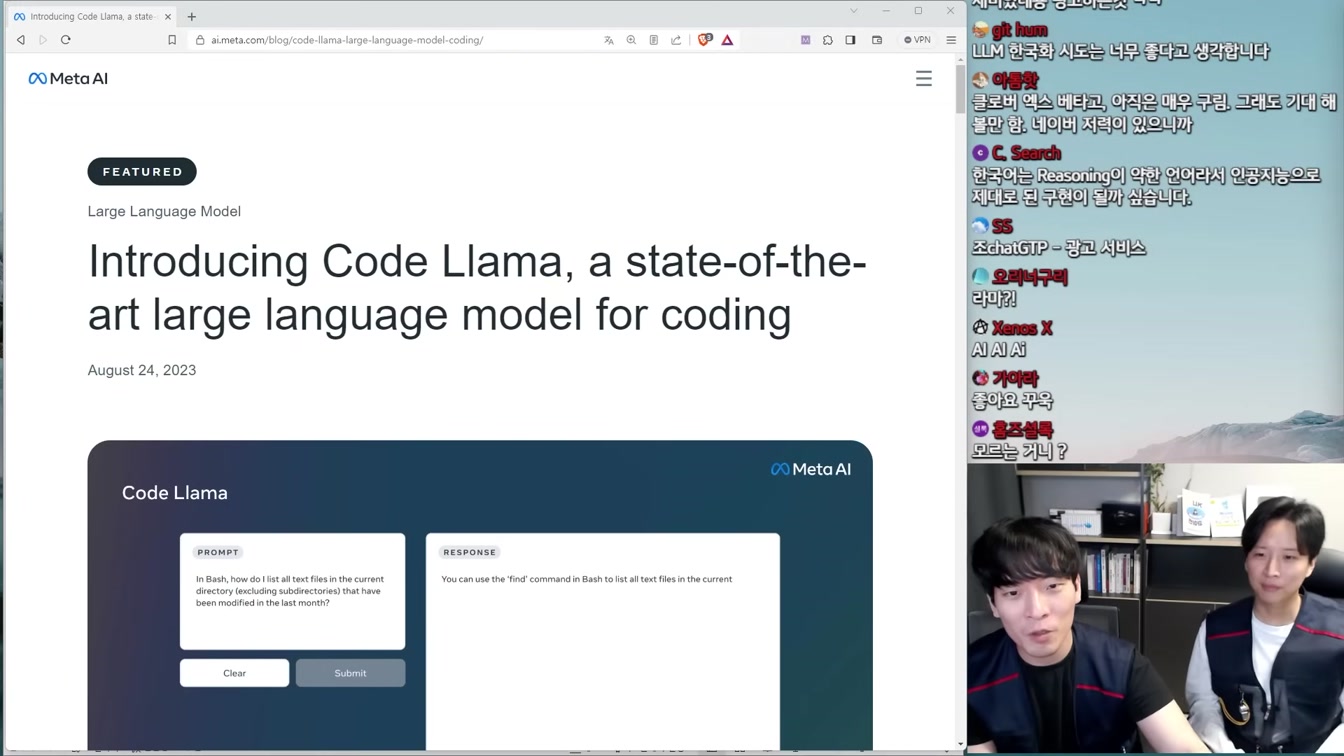
Task: Click the article headline text
Action: [x=477, y=288]
